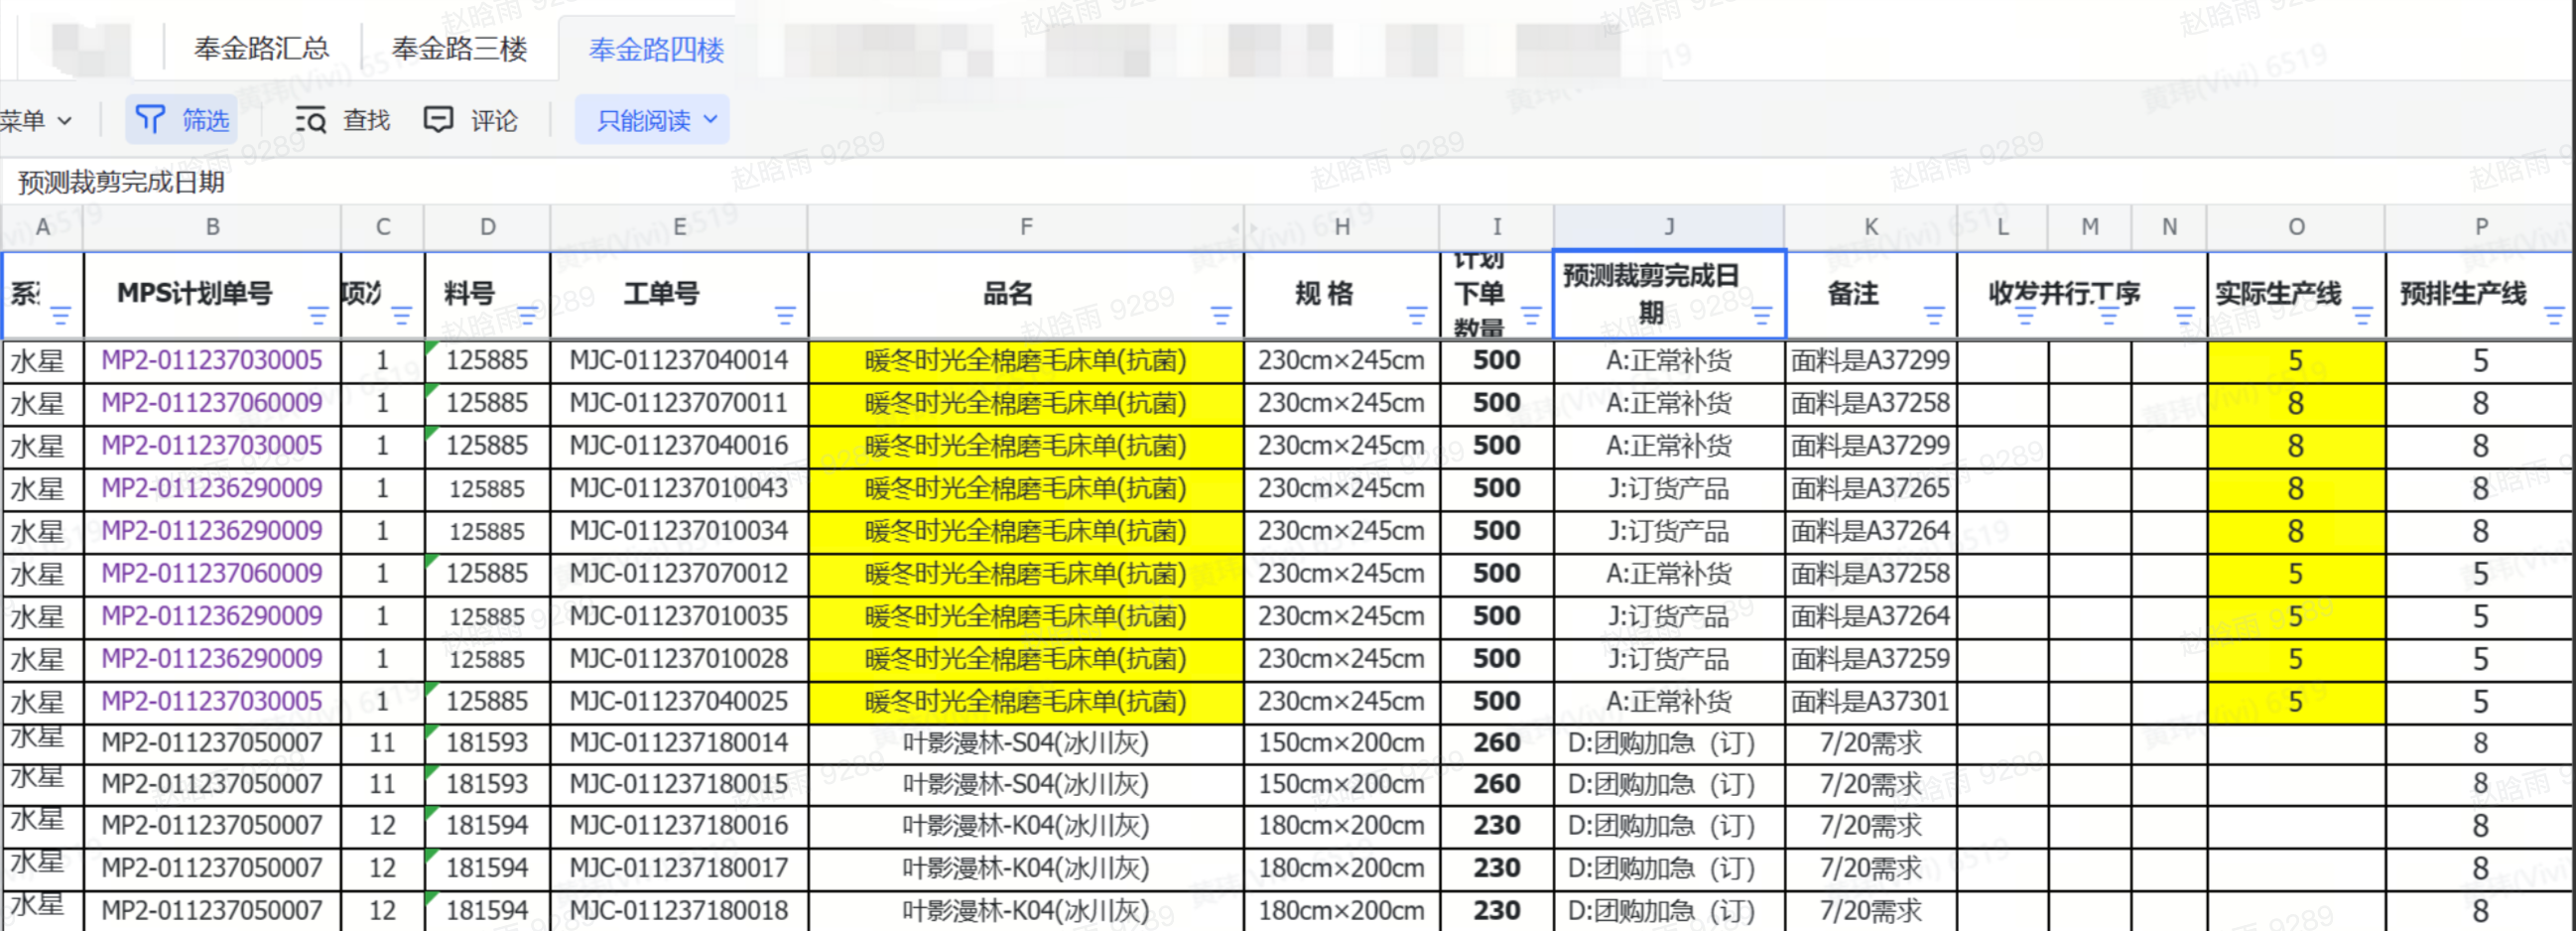The width and height of the screenshot is (2576, 931).
Task: Open filter icon on 工单号 column
Action: (x=785, y=317)
